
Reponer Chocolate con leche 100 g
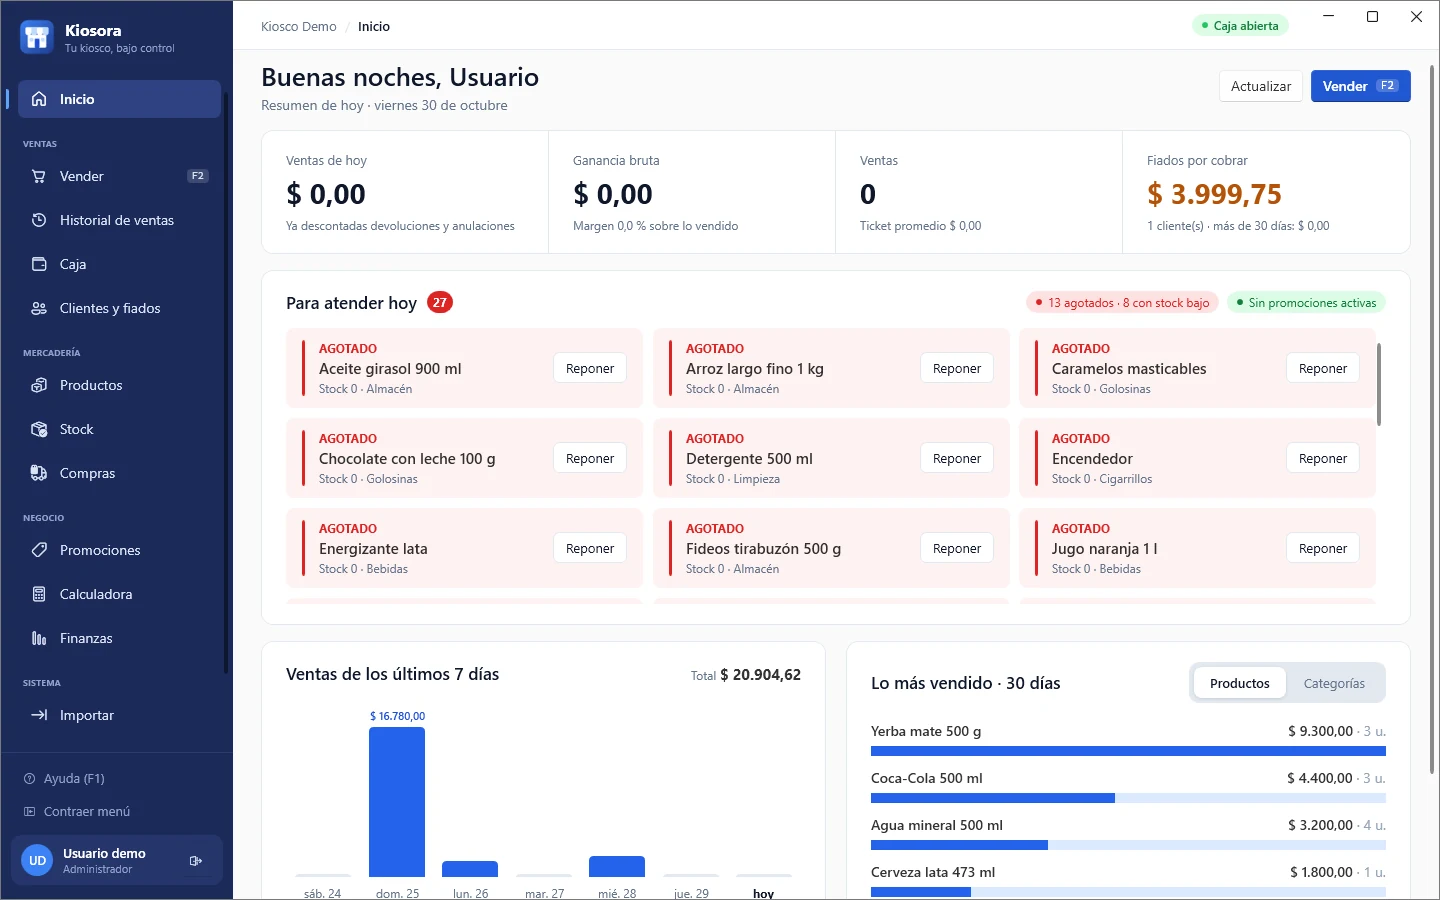tap(590, 458)
